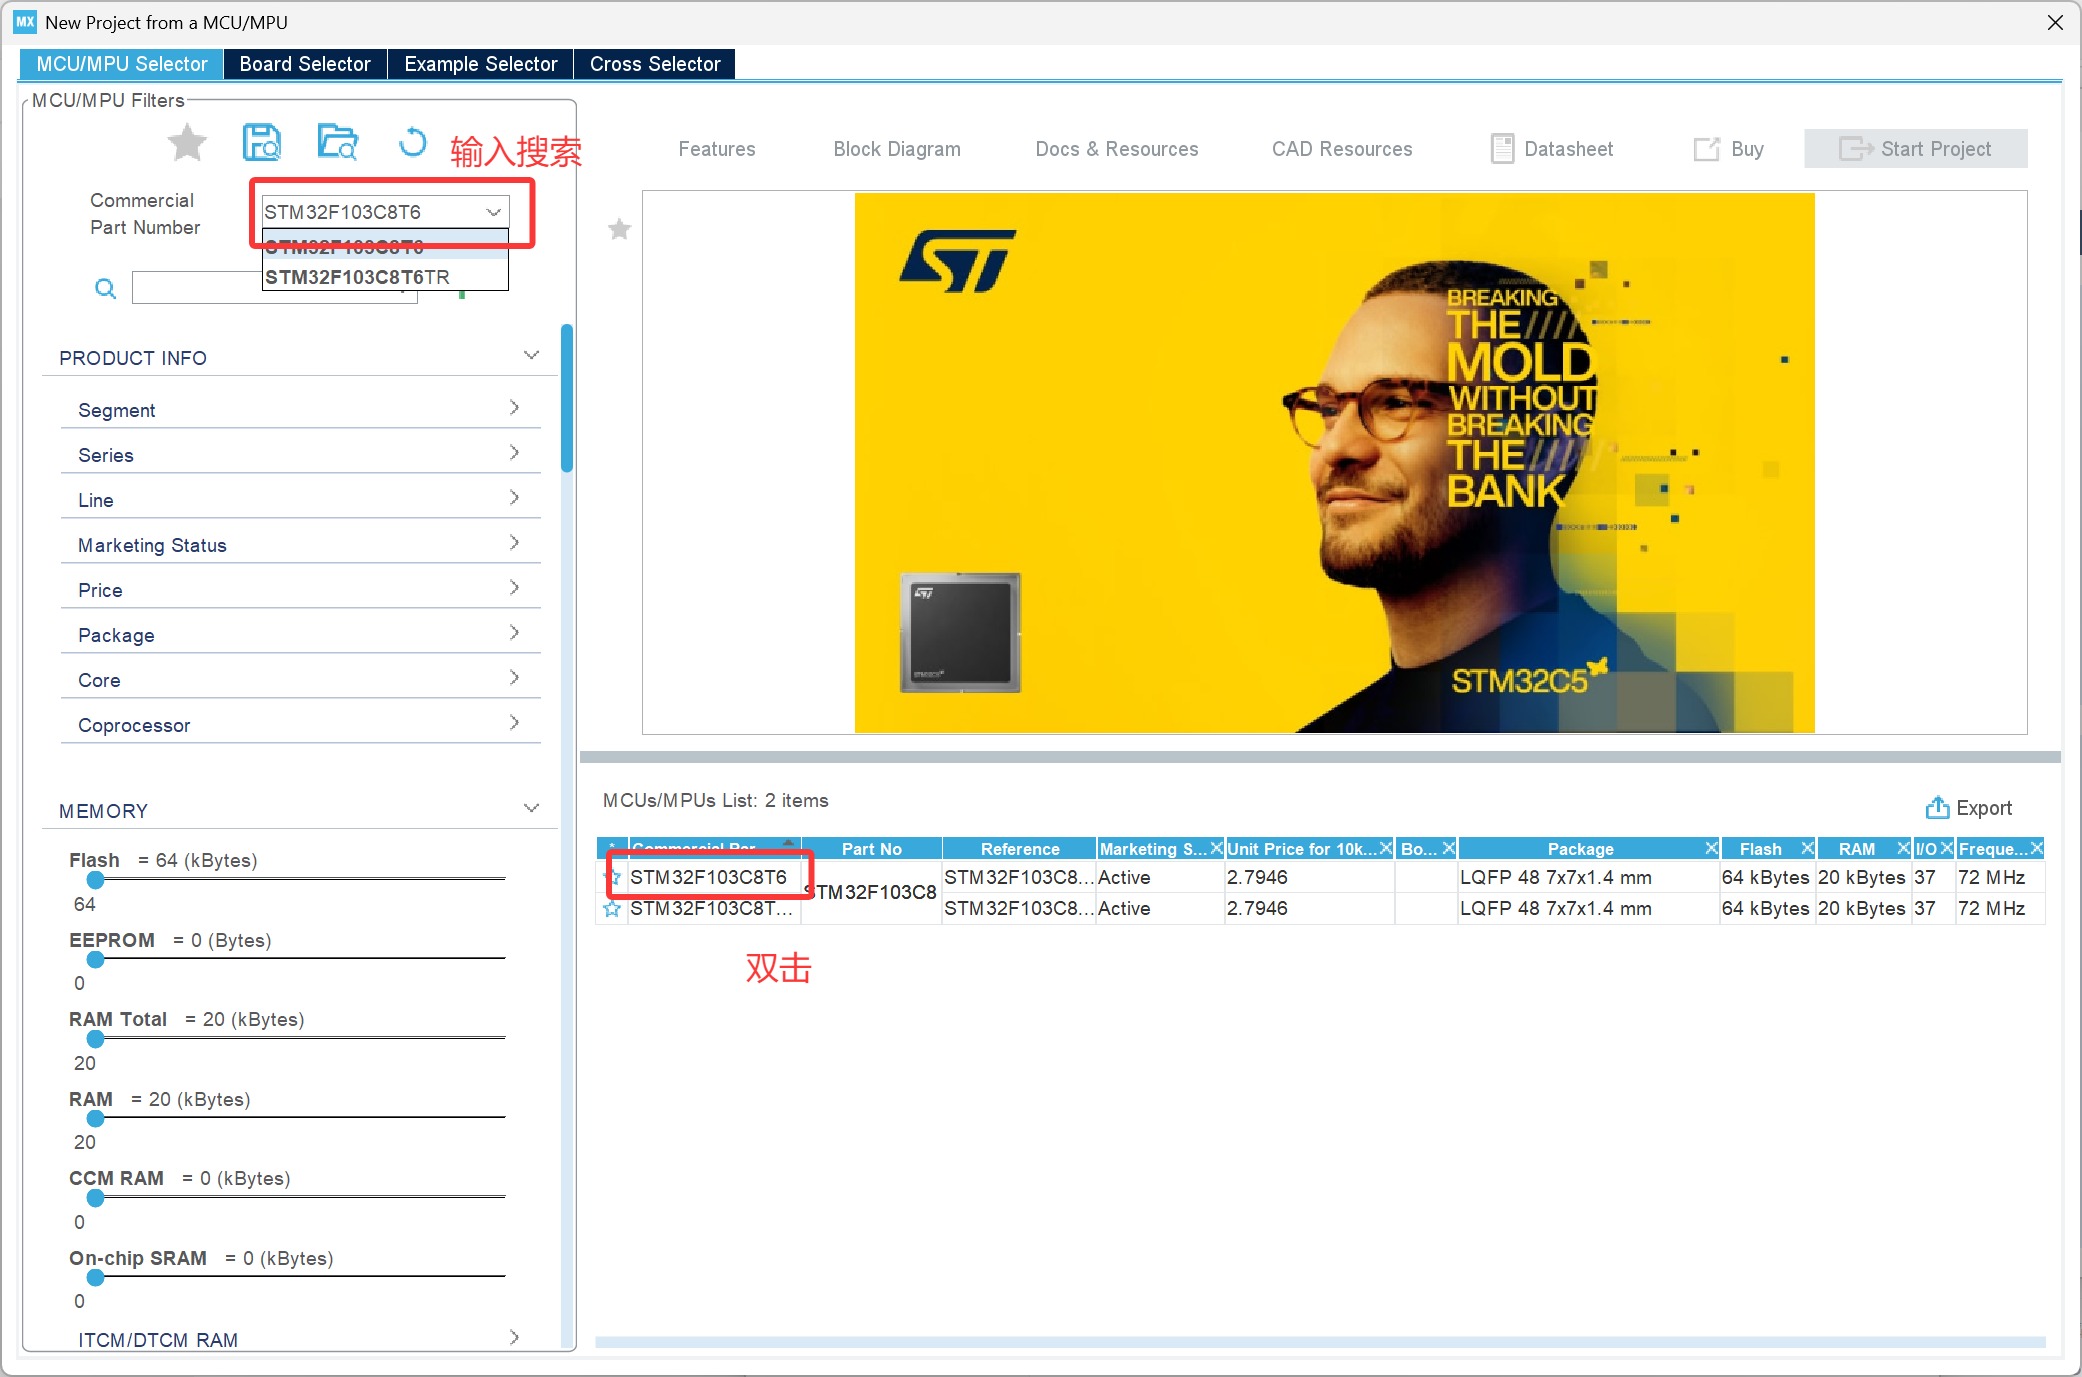This screenshot has height=1377, width=2082.
Task: Collapse the MEMORY section chevron
Action: [x=531, y=808]
